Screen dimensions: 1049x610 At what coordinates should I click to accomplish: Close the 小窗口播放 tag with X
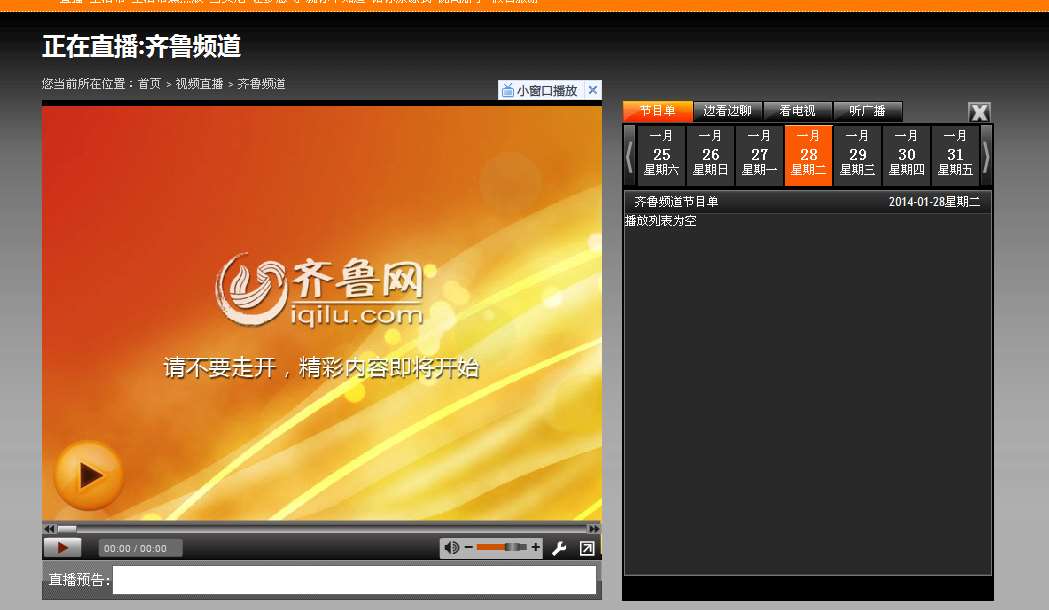[x=593, y=90]
